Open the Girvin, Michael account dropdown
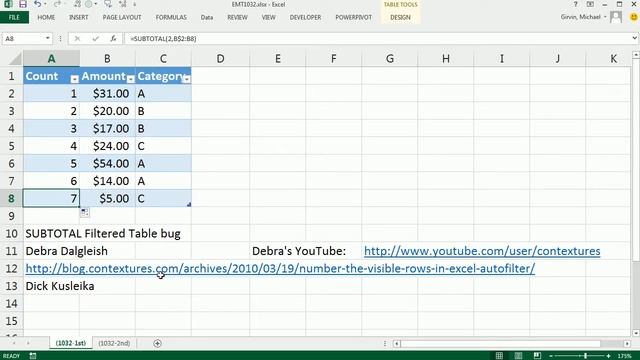This screenshot has height=360, width=640. point(583,17)
